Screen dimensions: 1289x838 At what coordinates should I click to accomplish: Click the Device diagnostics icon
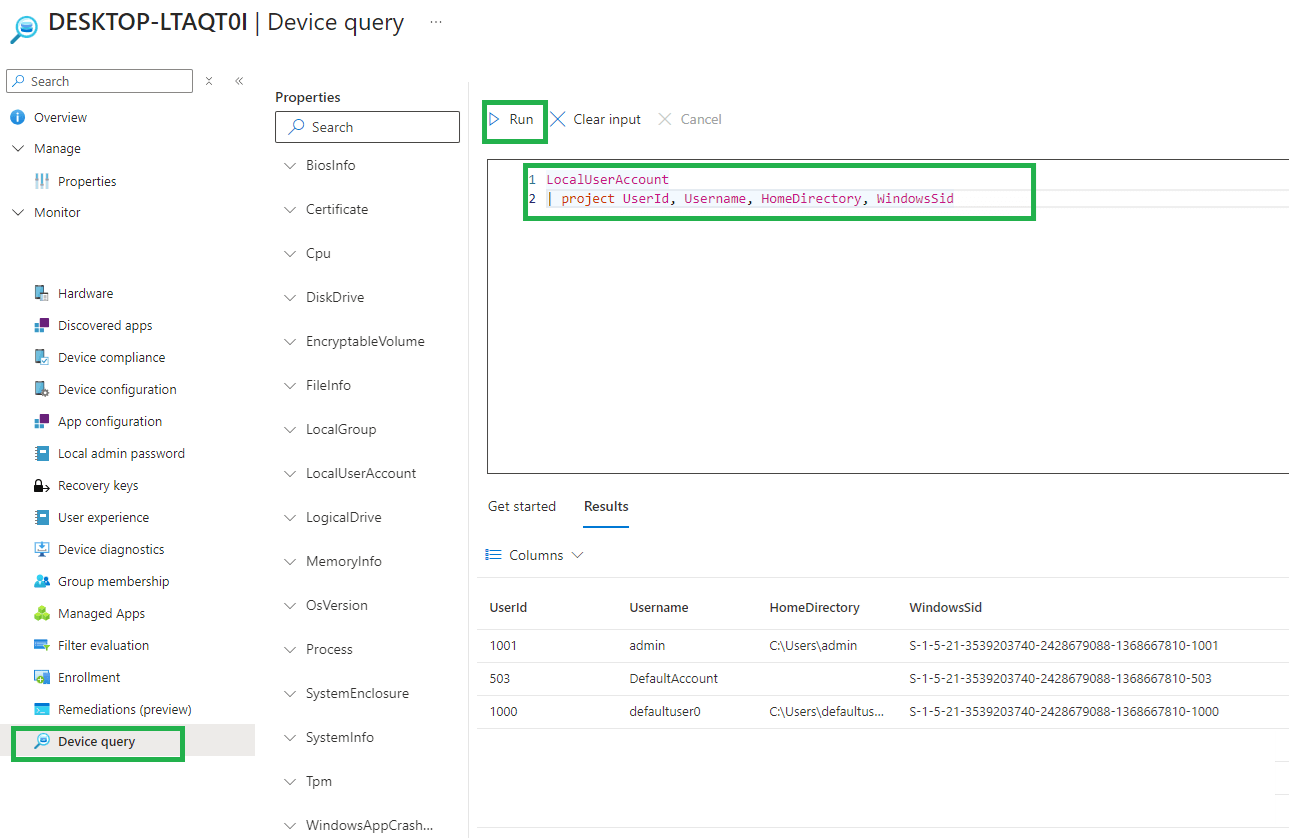point(41,549)
